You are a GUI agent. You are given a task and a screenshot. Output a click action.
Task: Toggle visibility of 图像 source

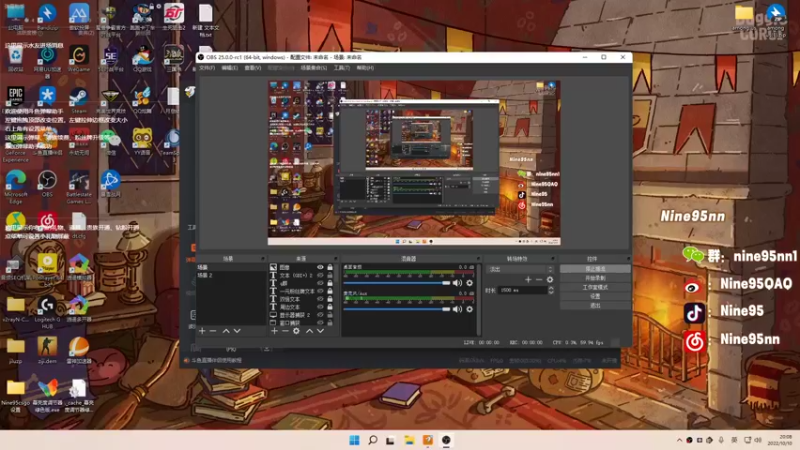click(320, 267)
